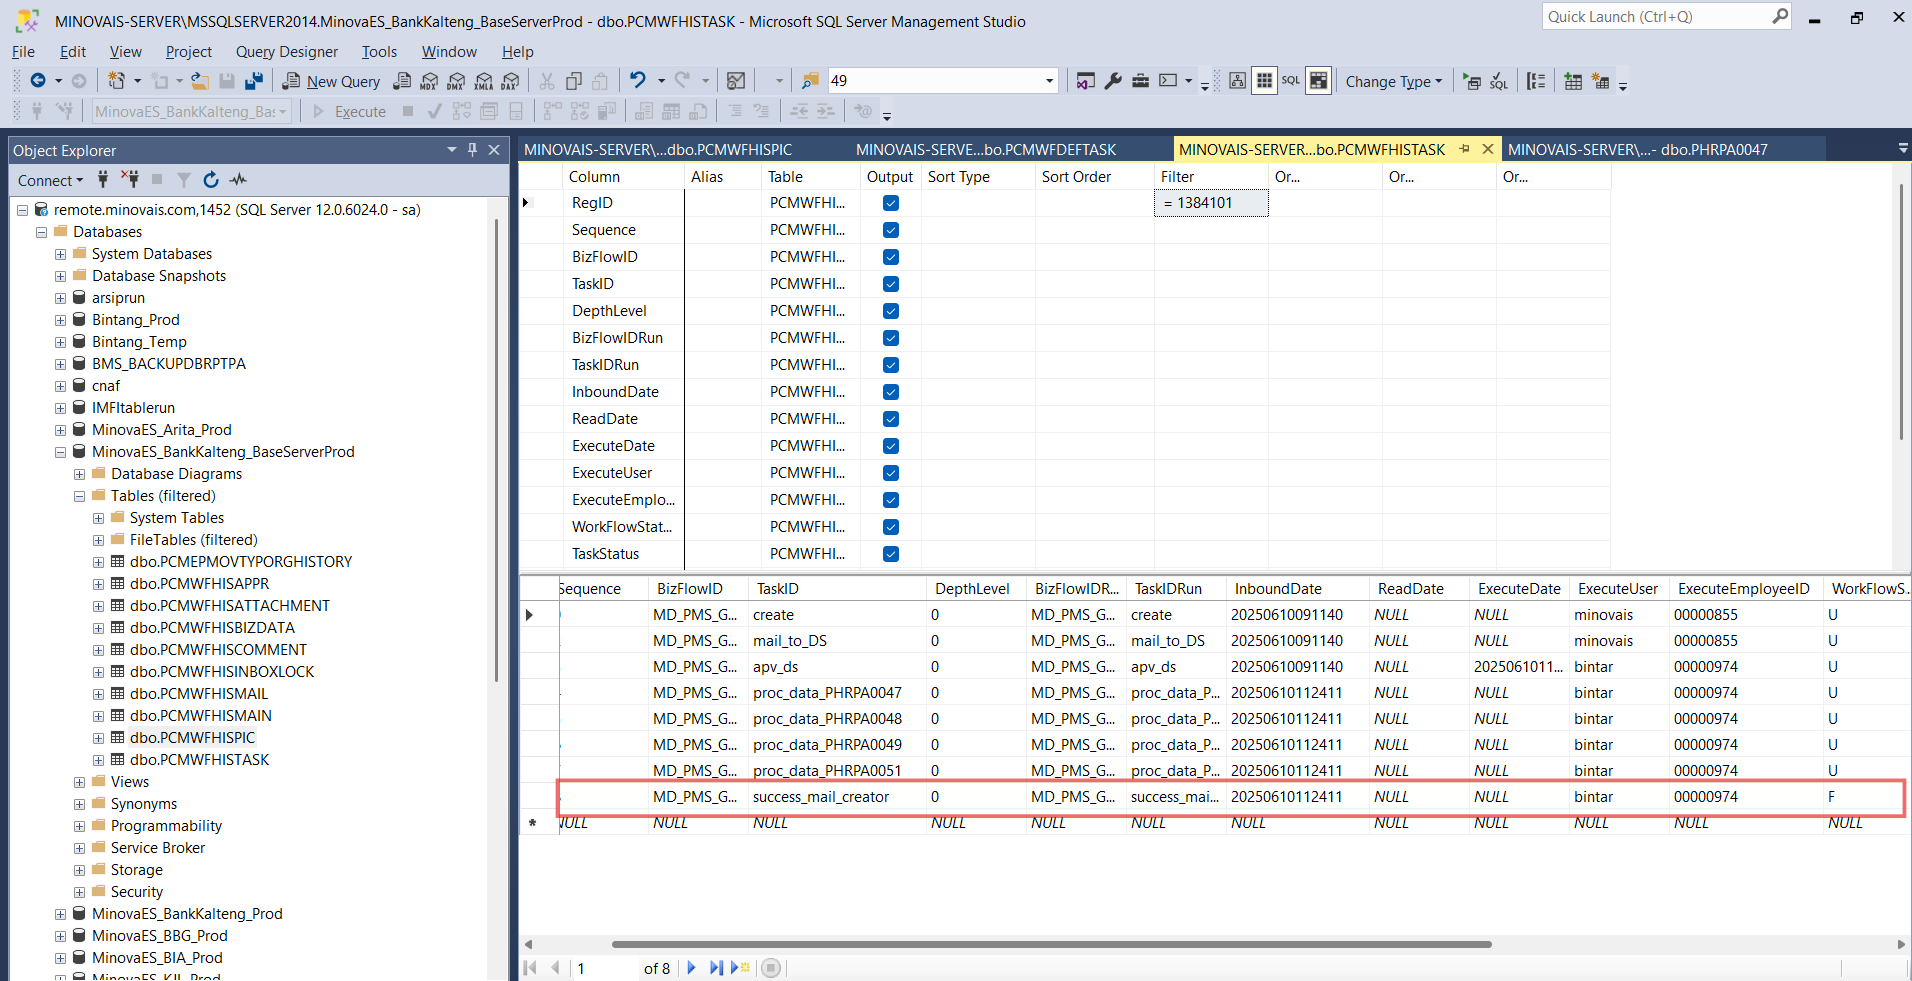Uncheck Output for BizFlowID column
This screenshot has width=1912, height=981.
tap(891, 257)
